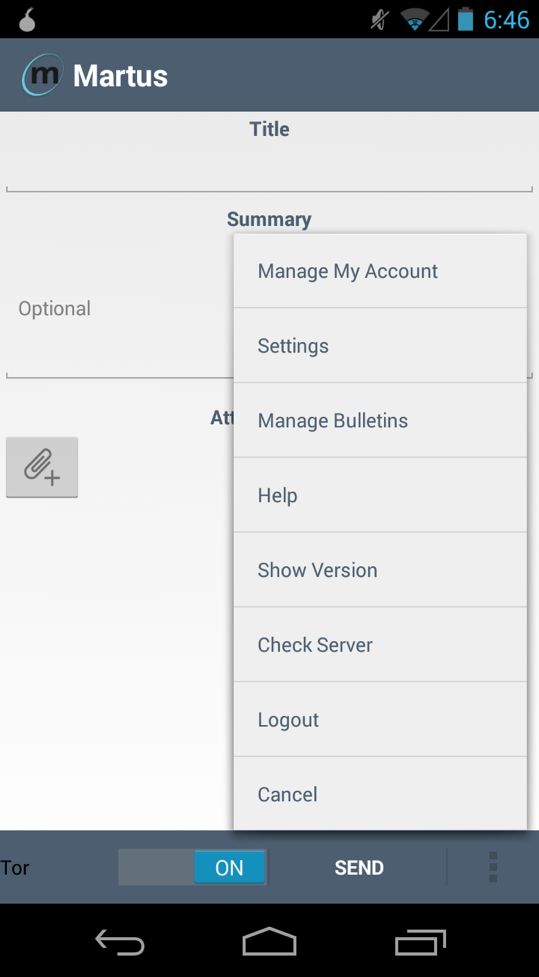Tap the Wi-Fi status bar icon
This screenshot has width=539, height=977.
click(414, 20)
